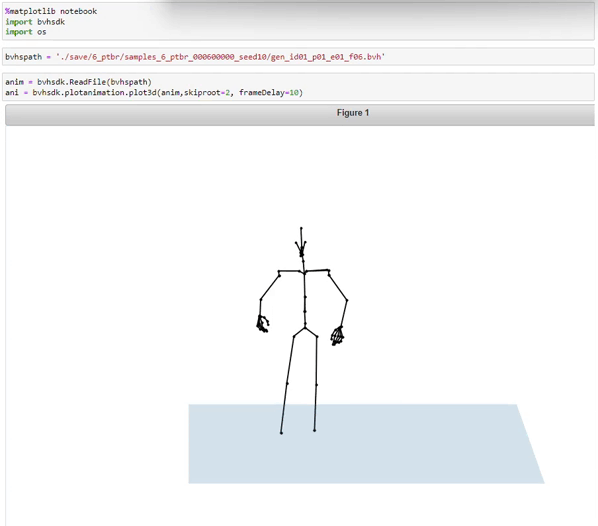This screenshot has width=598, height=526.
Task: Click the '%matplotlib notebook' line
Action: tap(51, 11)
